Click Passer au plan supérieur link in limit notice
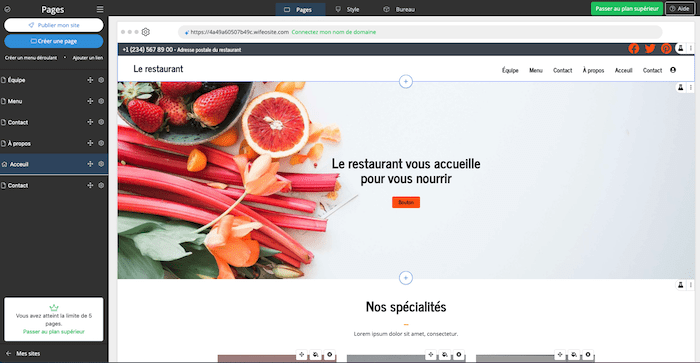 pos(54,332)
